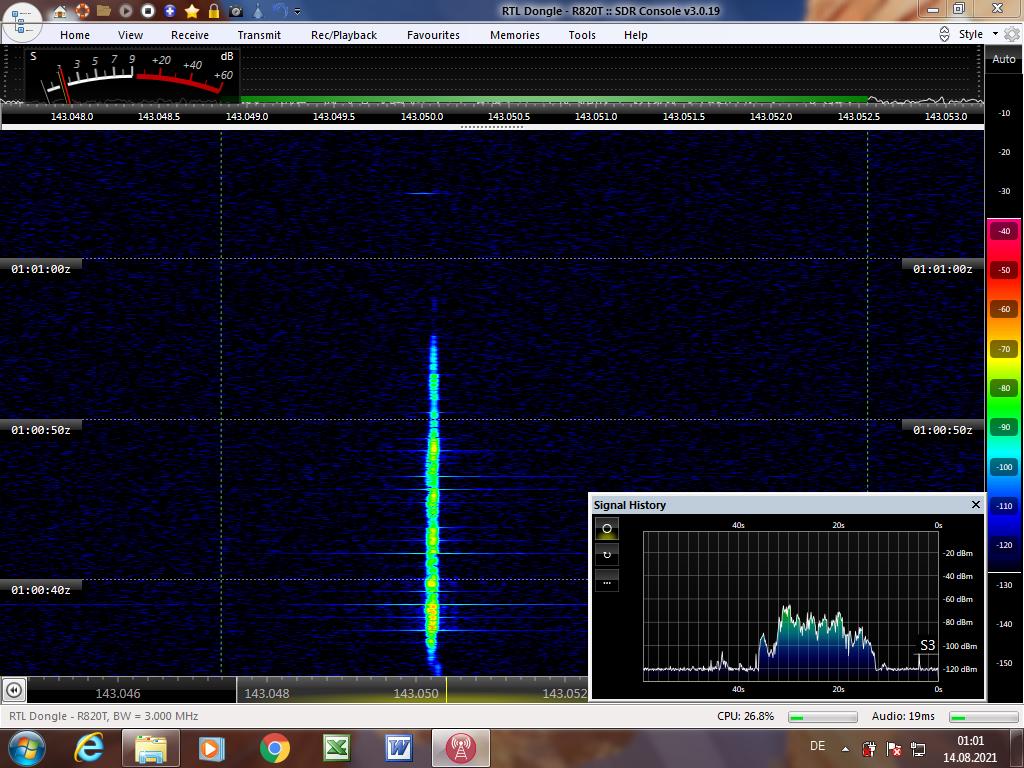
Task: Click the blue swirl icon in quick toolbar
Action: click(x=280, y=11)
